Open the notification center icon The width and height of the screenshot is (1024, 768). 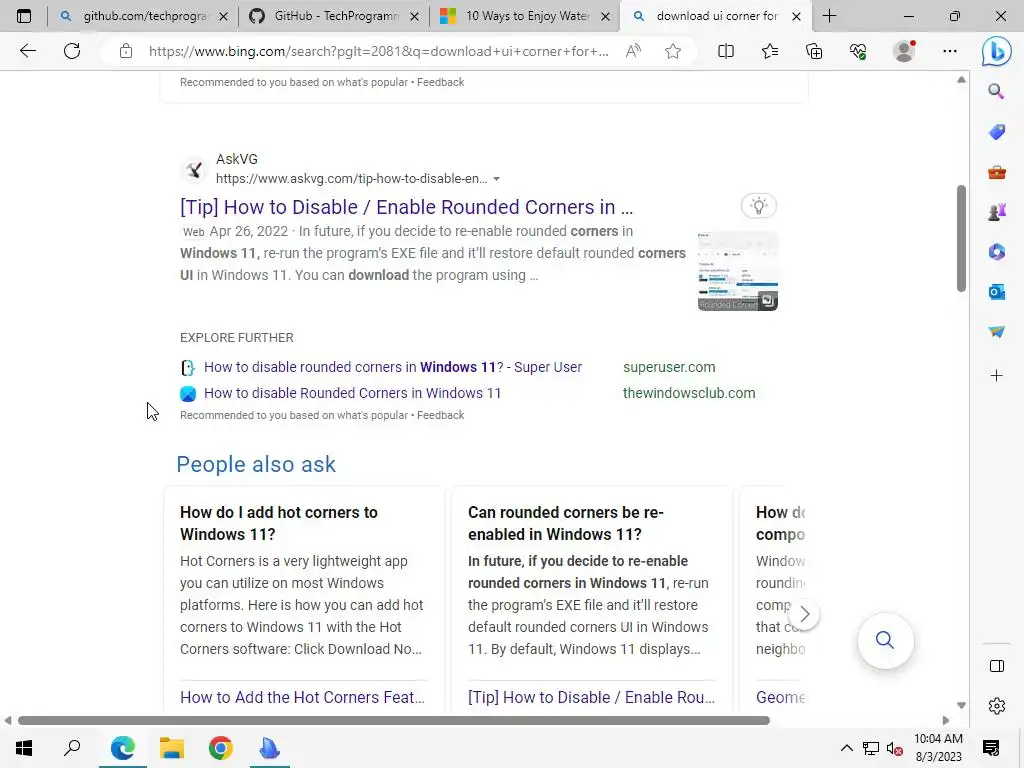point(991,748)
